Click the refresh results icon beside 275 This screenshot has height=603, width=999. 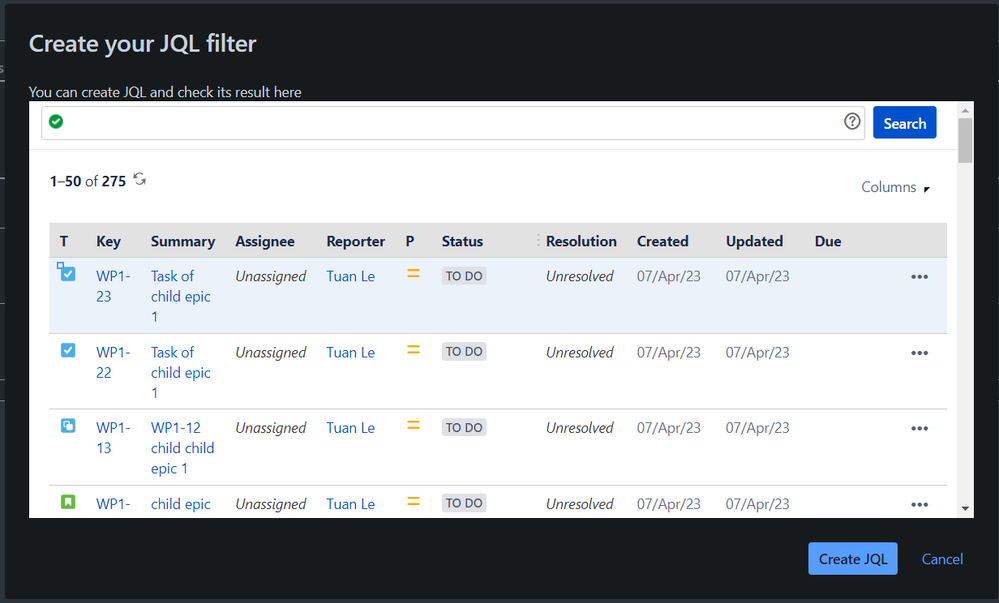click(140, 180)
